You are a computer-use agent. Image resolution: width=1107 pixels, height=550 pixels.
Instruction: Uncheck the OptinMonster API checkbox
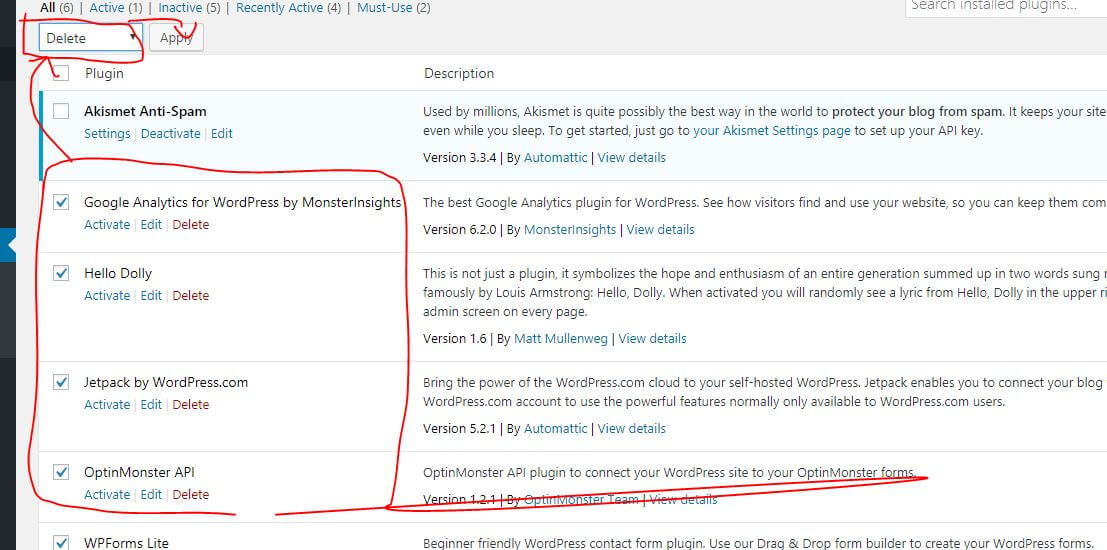point(61,472)
